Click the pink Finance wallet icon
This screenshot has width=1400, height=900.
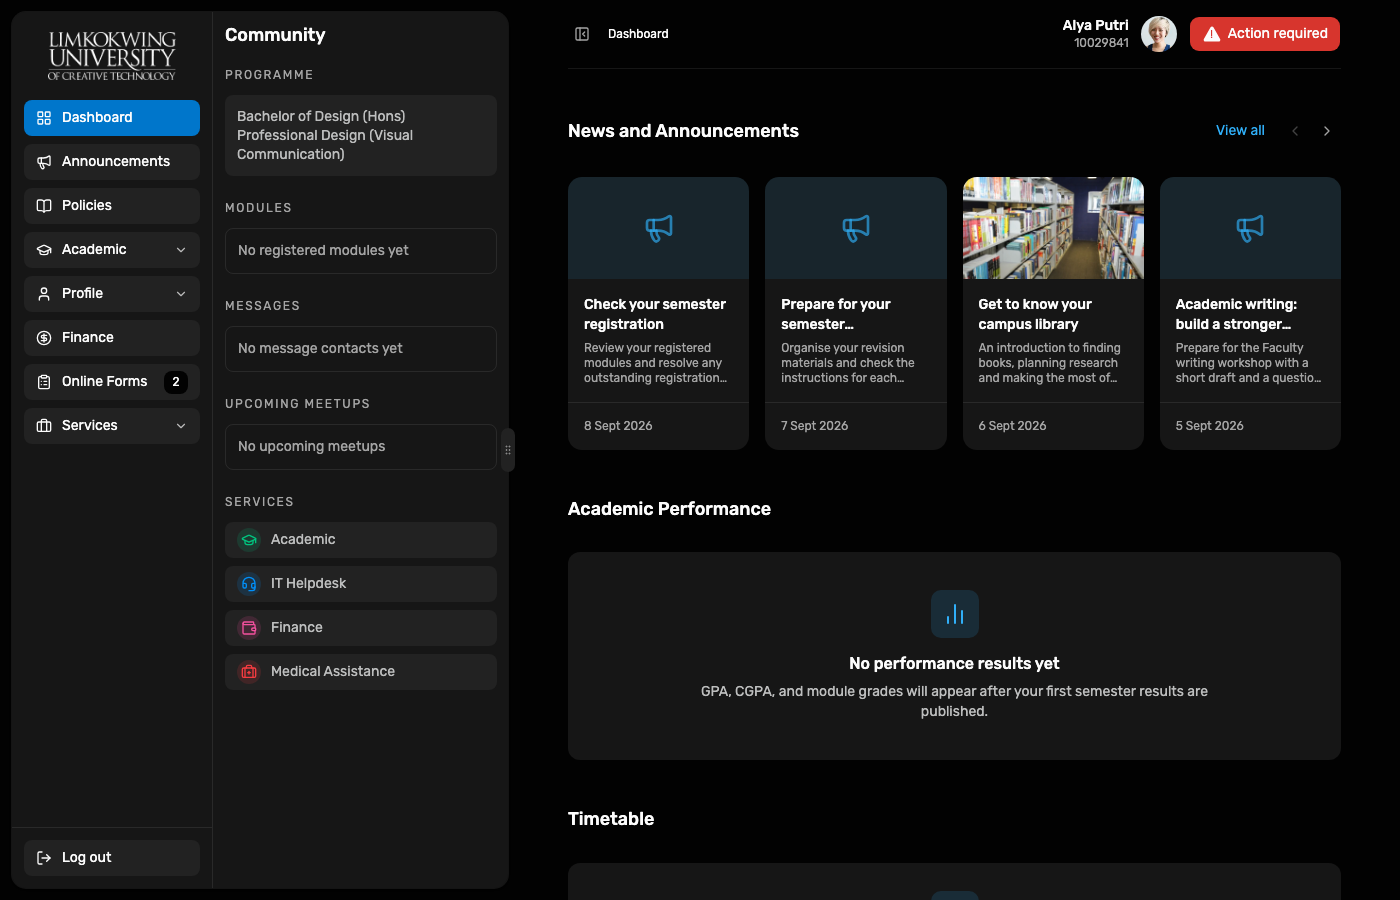coord(249,628)
